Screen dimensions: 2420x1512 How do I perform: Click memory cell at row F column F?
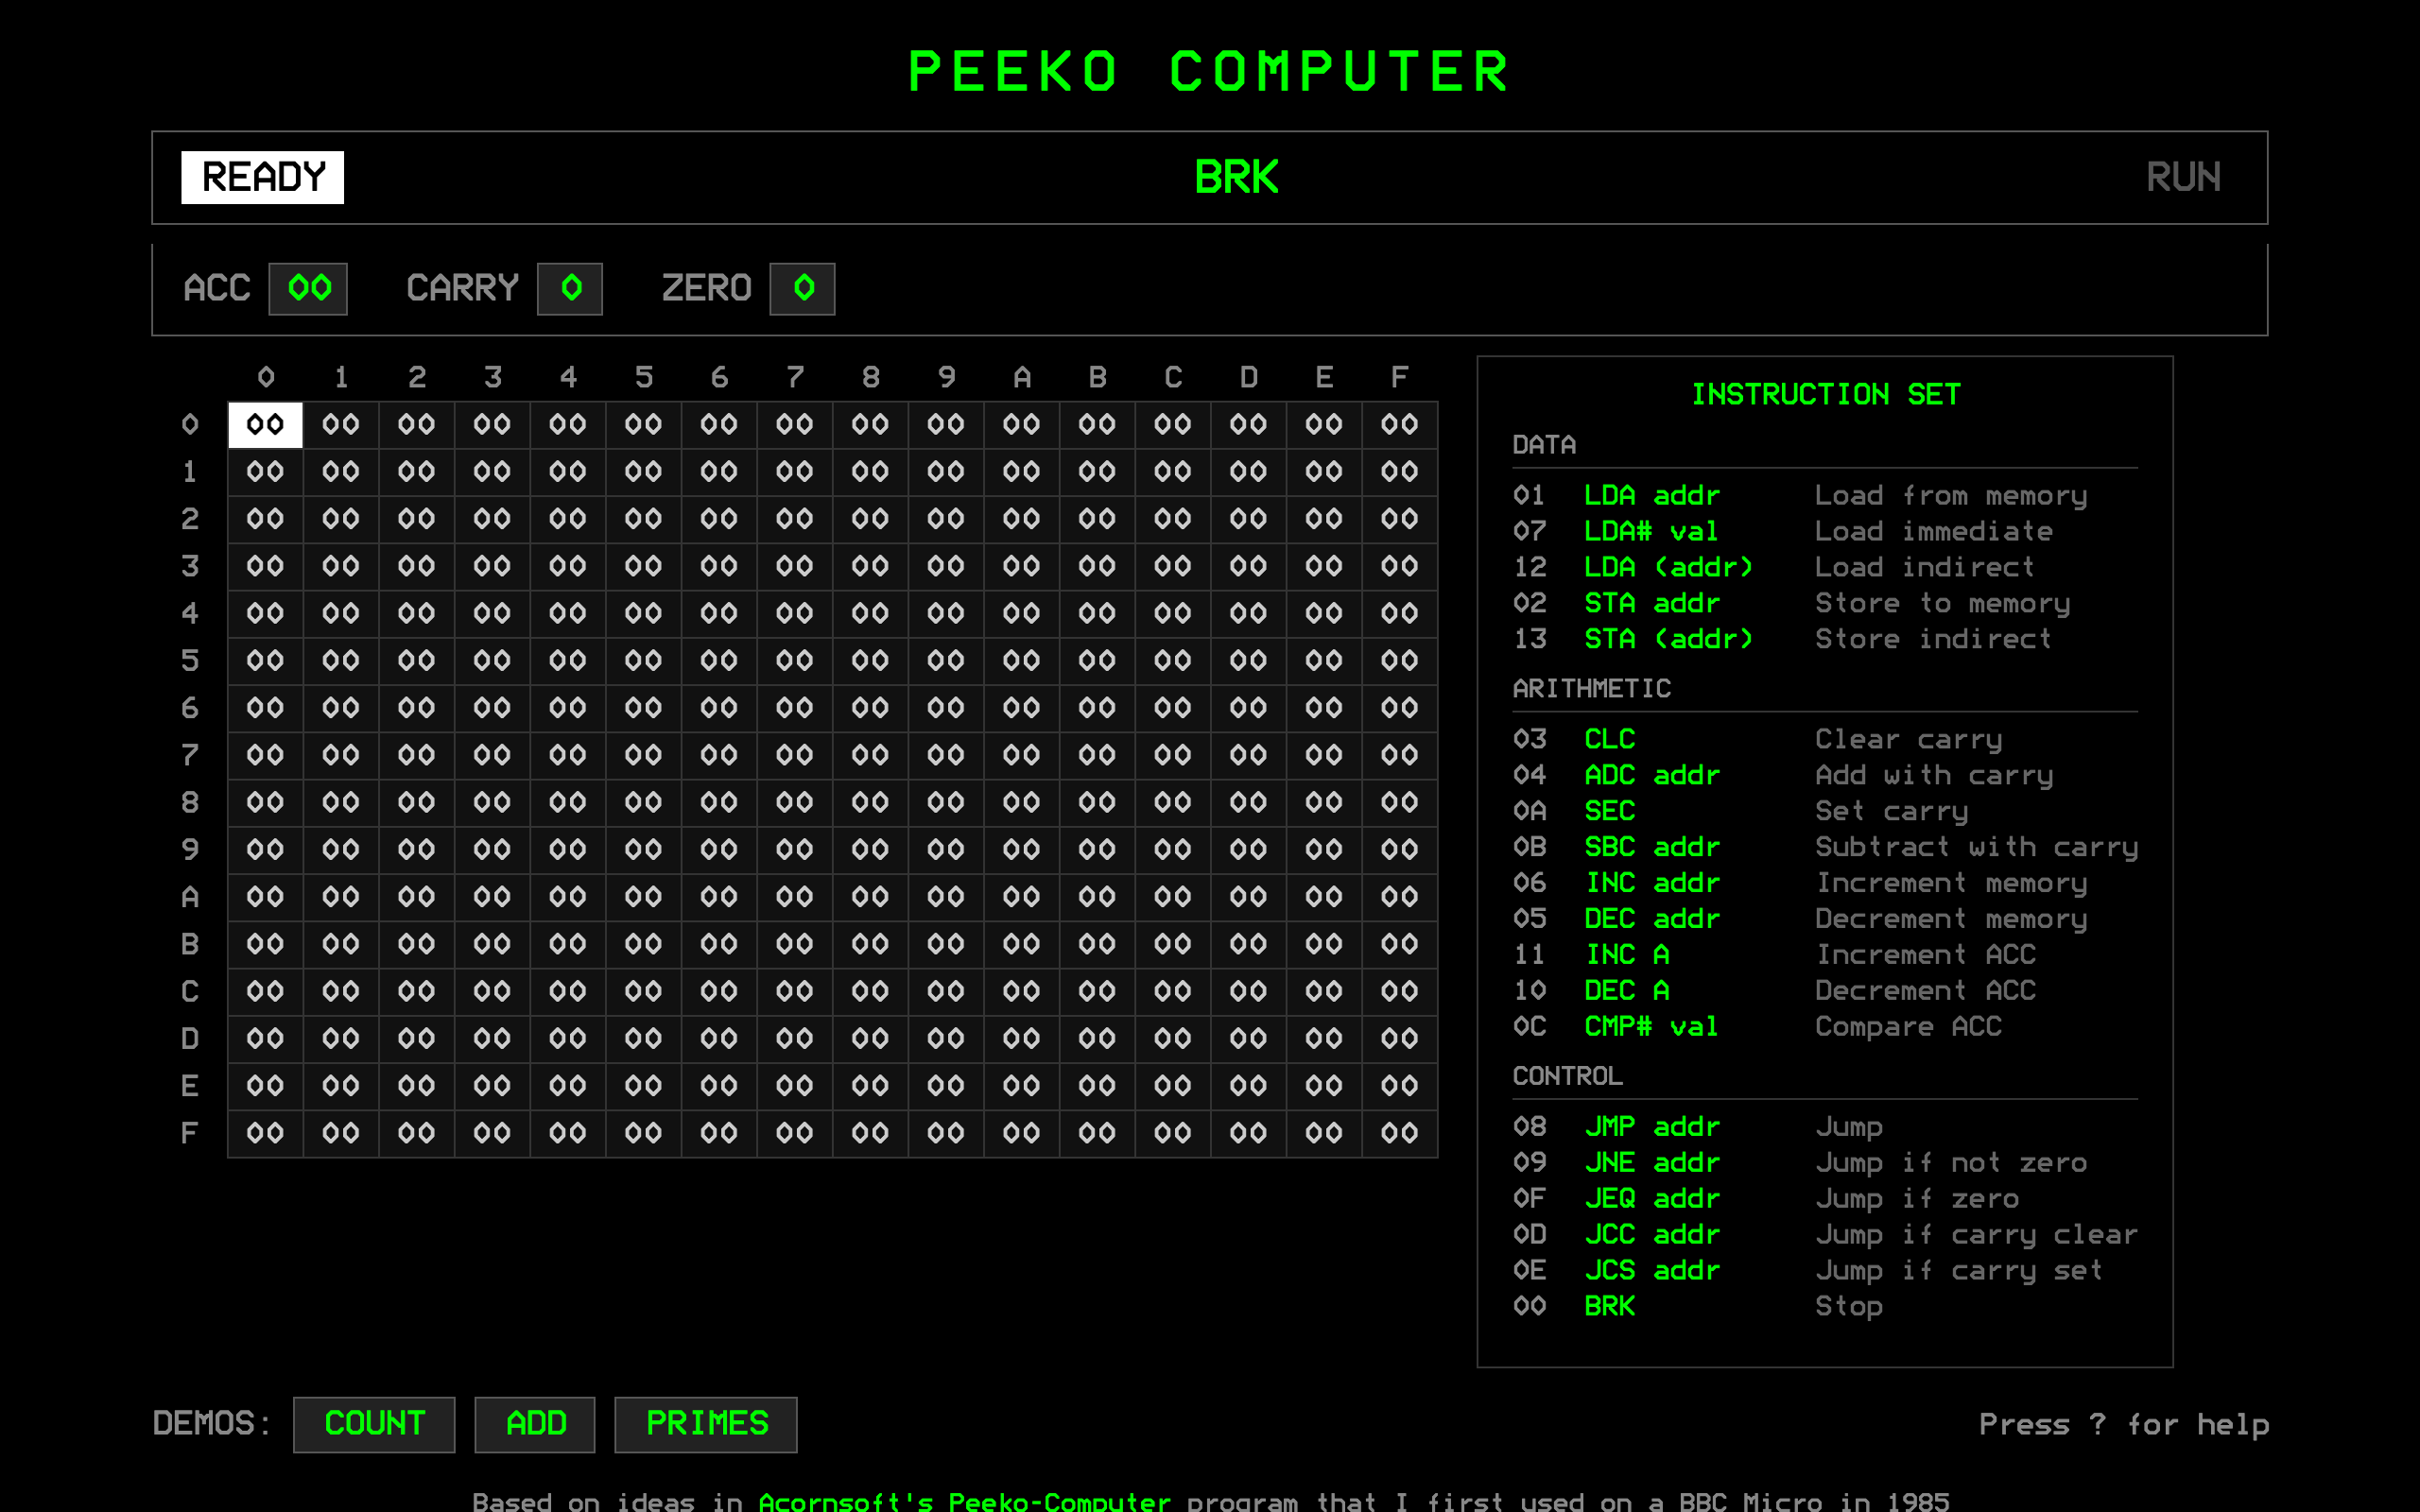[x=1399, y=1131]
